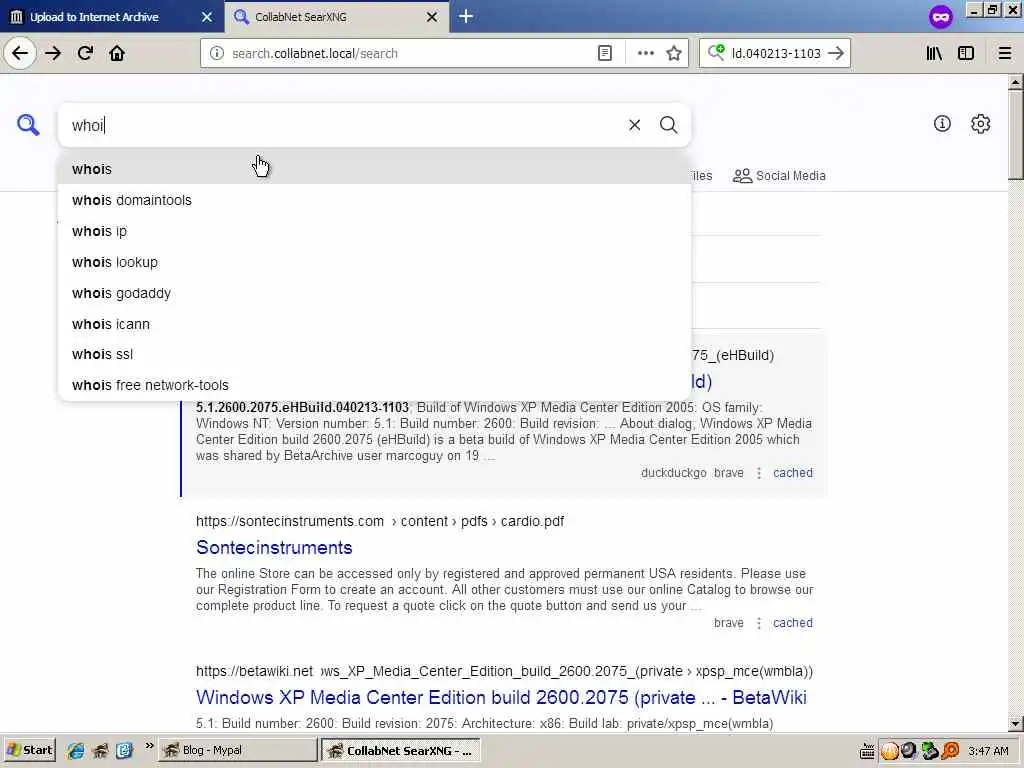
Task: Close the CollabNet SearXNG tab
Action: coord(432,17)
